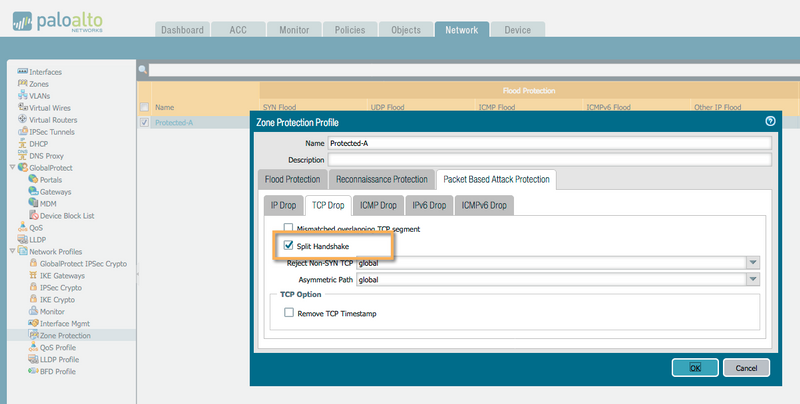Screen dimensions: 800x404
Task: Click the Asymmetric Path combo field
Action: tap(552, 279)
